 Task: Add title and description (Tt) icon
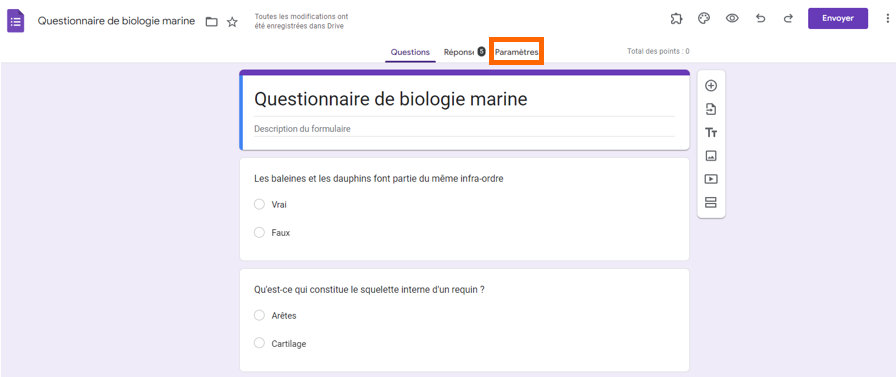tap(711, 133)
